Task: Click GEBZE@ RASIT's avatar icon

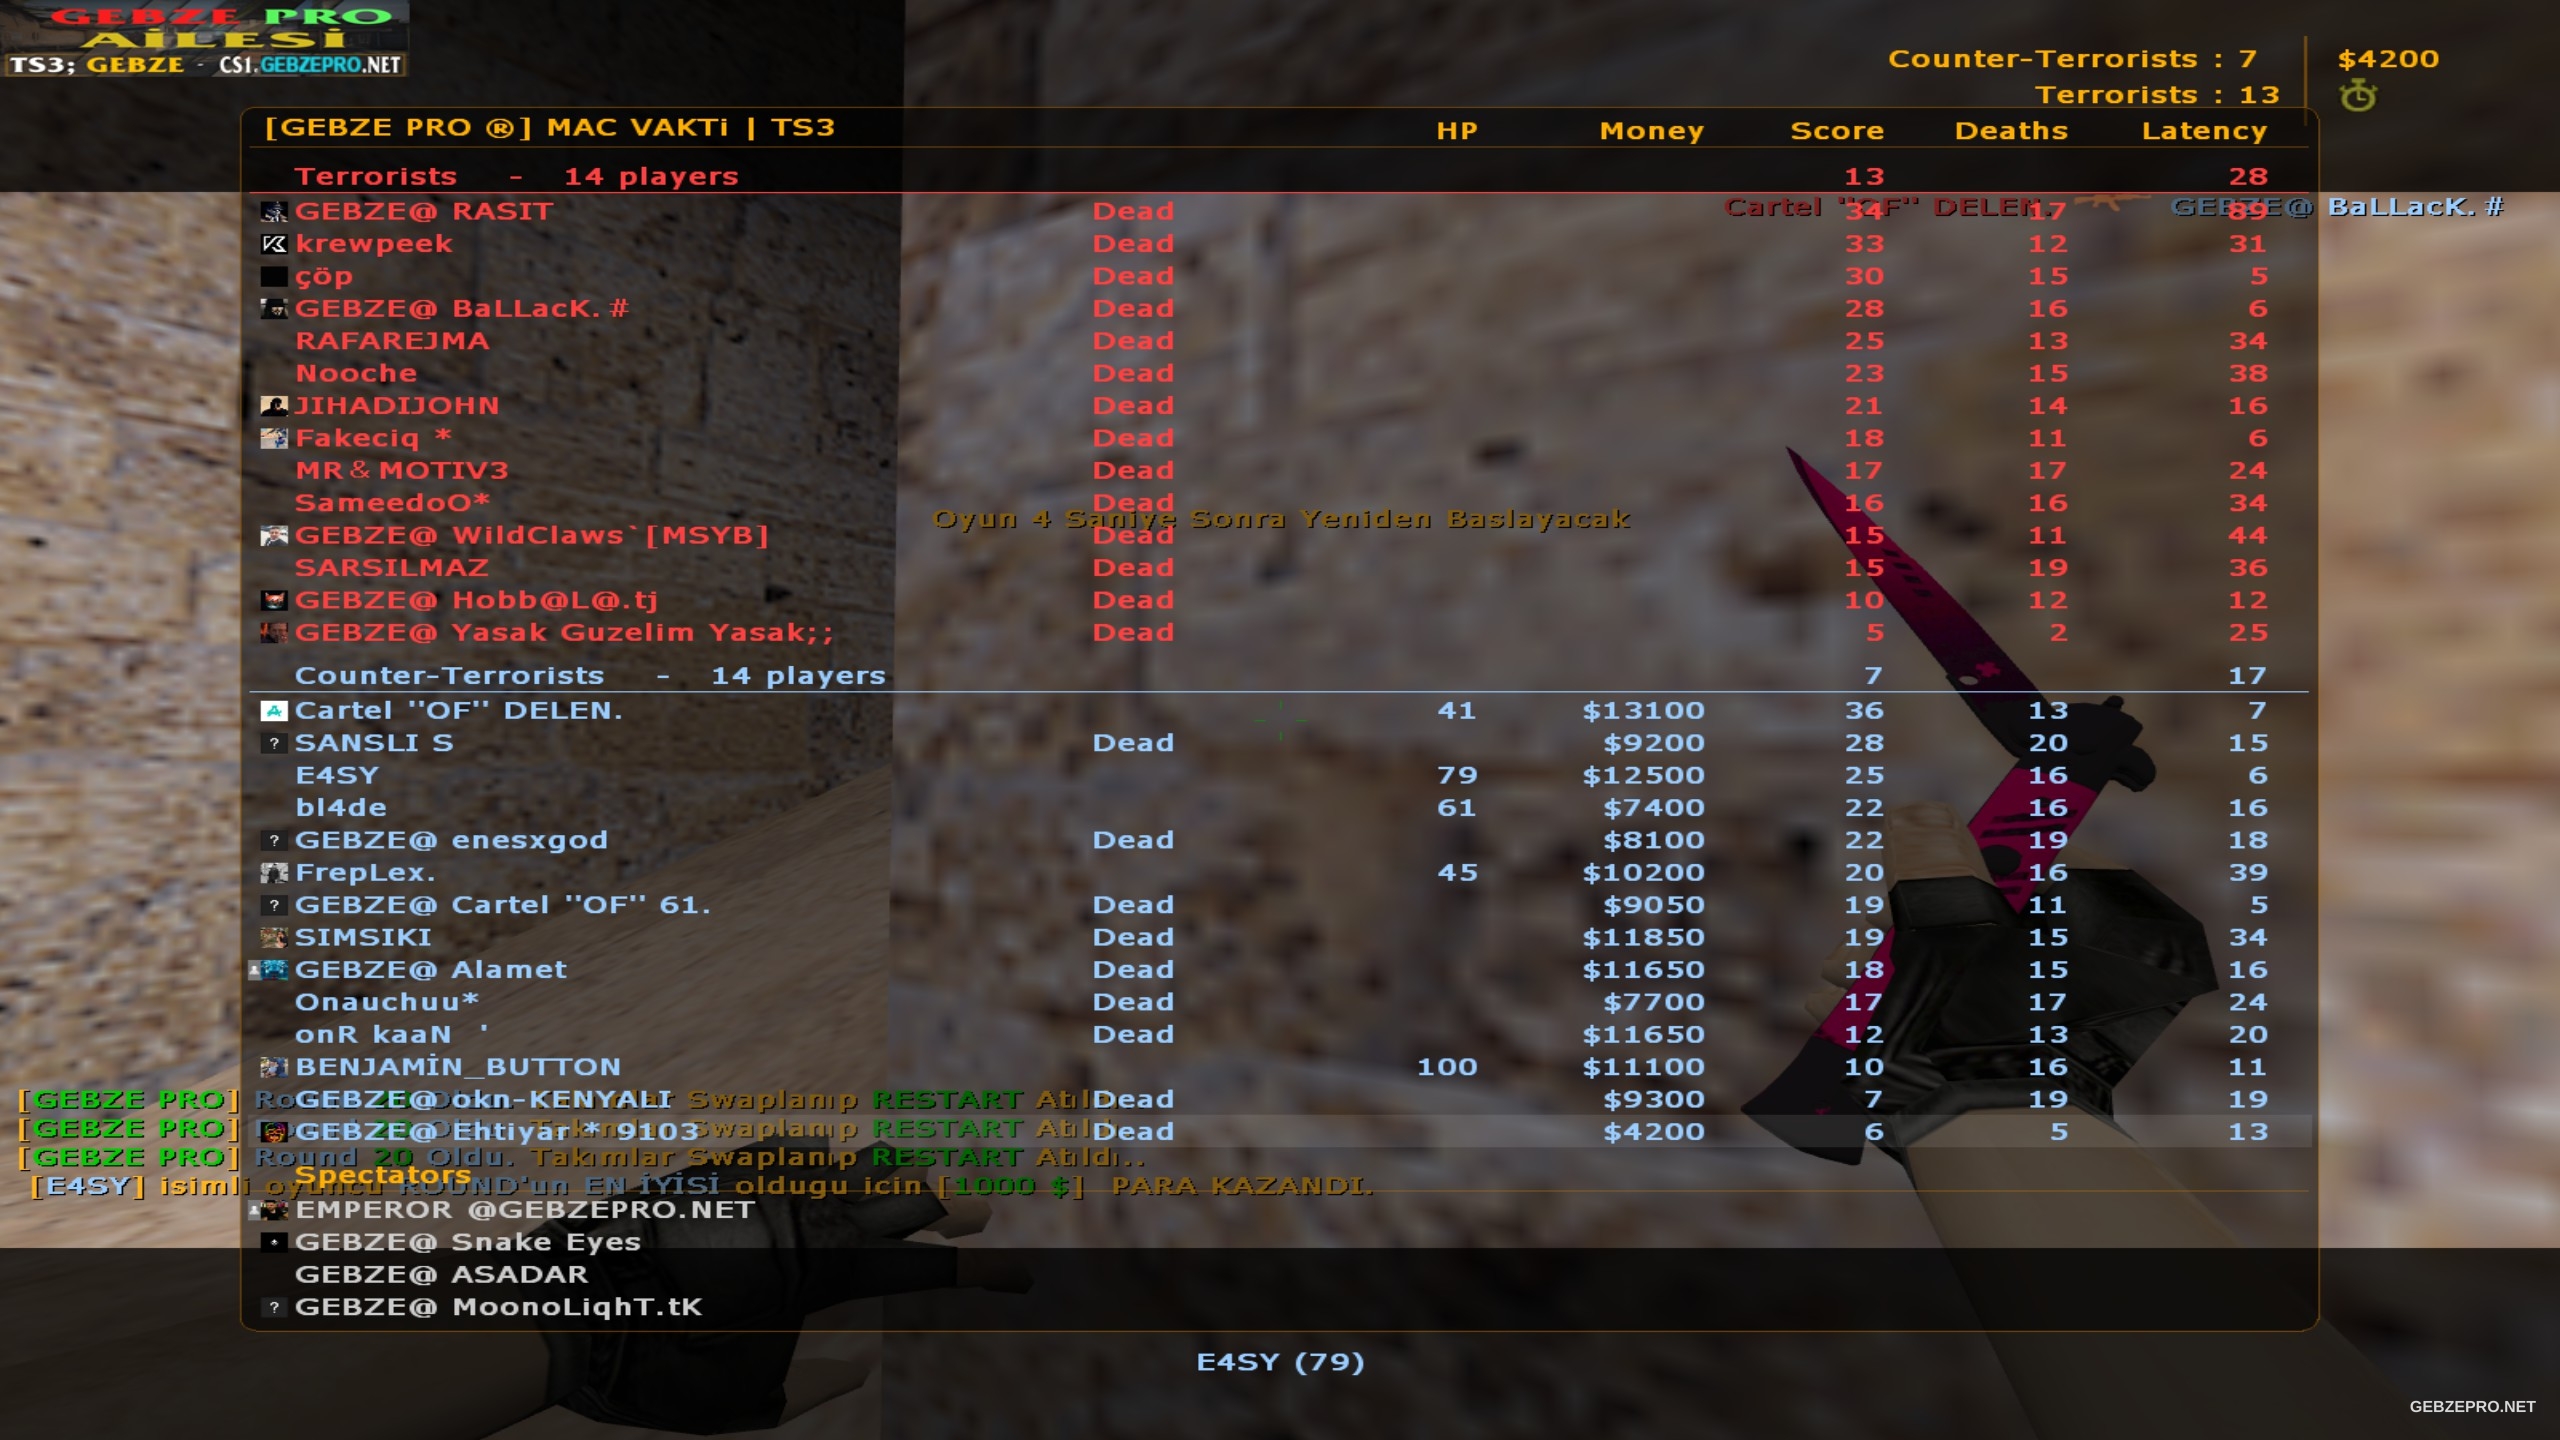Action: (x=273, y=212)
